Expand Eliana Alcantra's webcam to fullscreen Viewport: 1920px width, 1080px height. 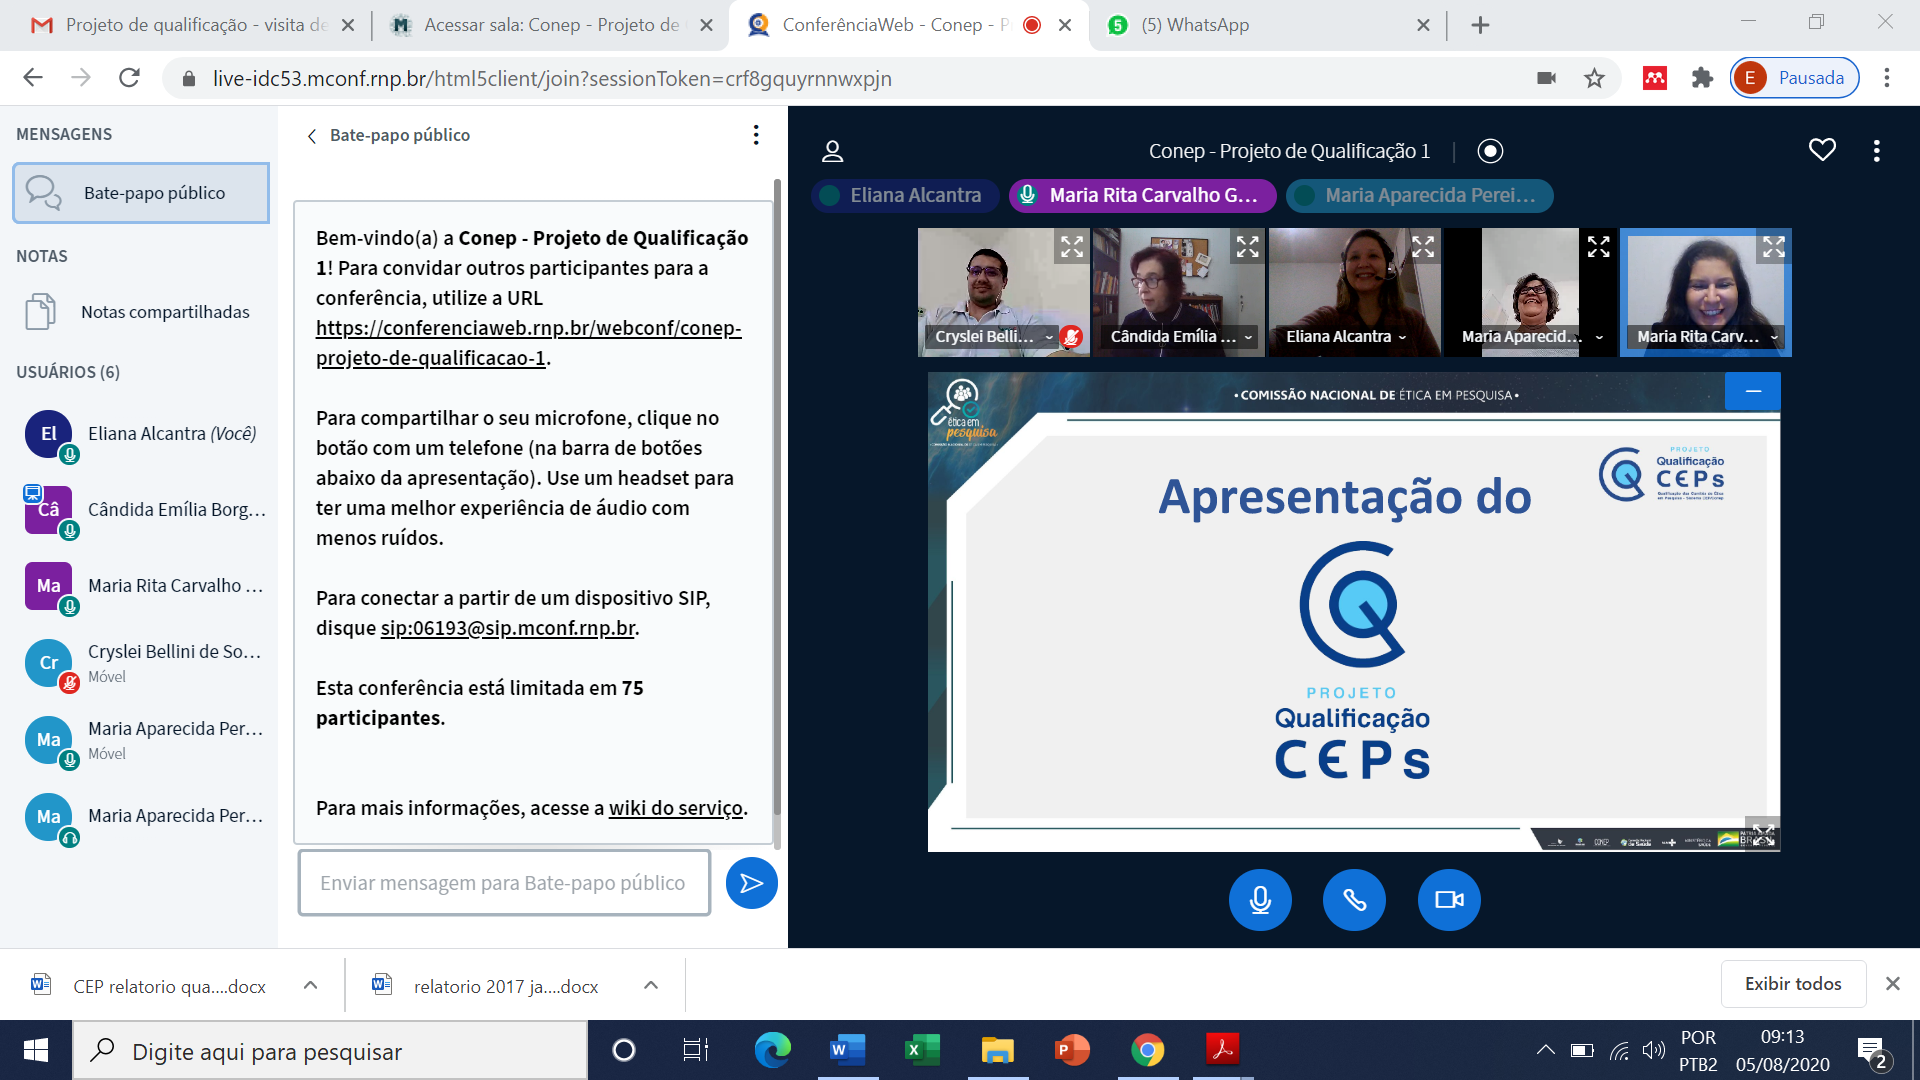pyautogui.click(x=1423, y=246)
